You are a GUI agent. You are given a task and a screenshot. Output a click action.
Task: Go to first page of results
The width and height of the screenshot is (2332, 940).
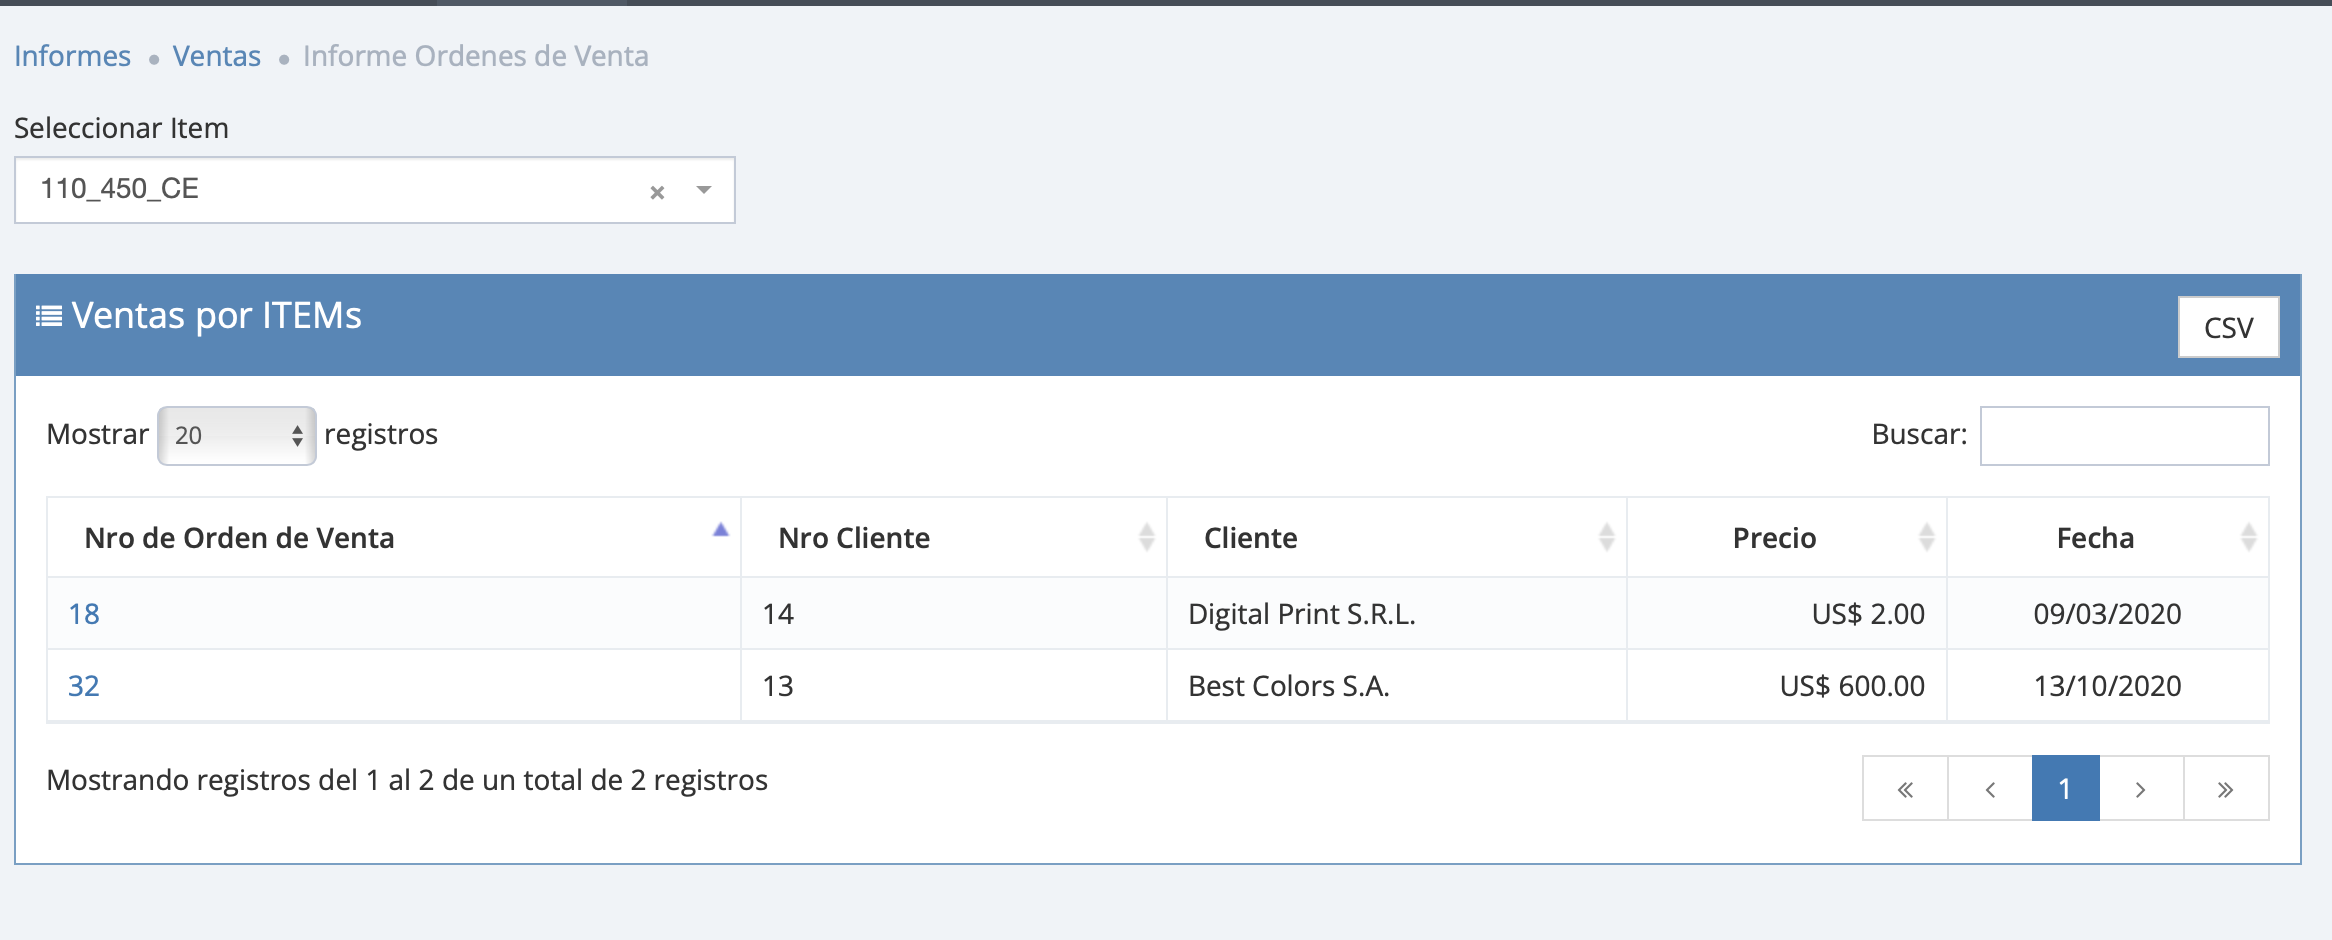coord(1905,789)
